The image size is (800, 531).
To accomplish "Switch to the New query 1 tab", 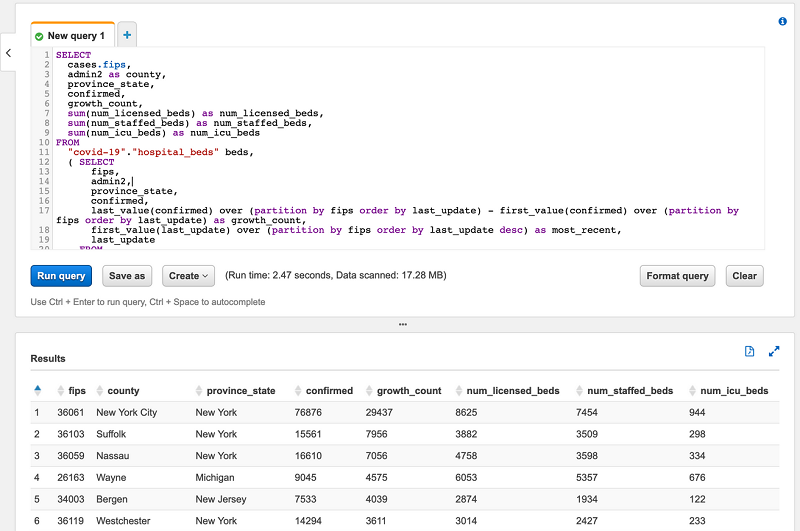I will [x=75, y=36].
